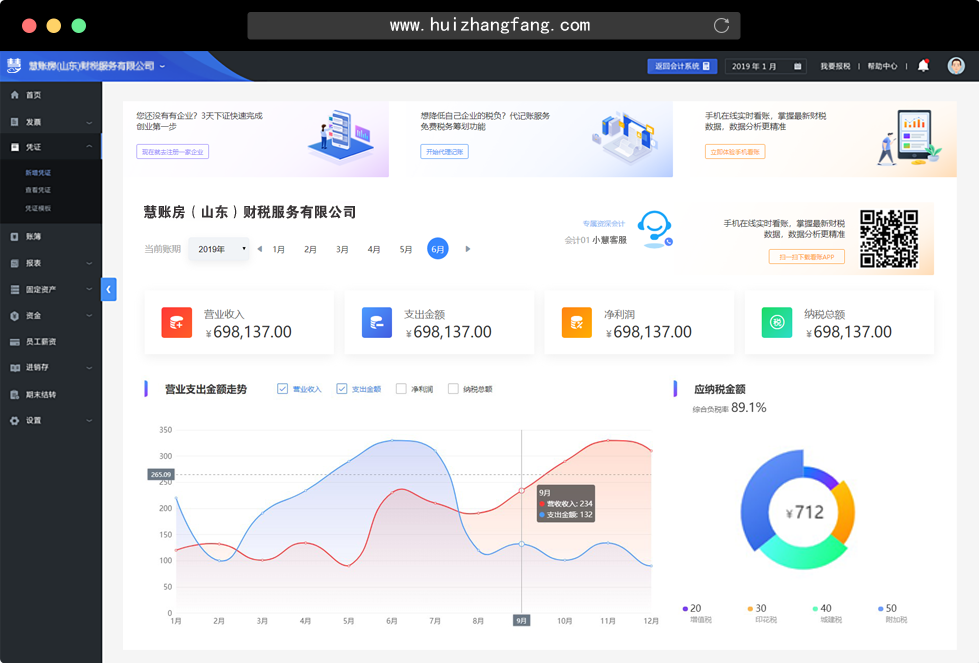Click 开始代理记账 banner button
Screen dimensions: 979x663
[x=445, y=152]
